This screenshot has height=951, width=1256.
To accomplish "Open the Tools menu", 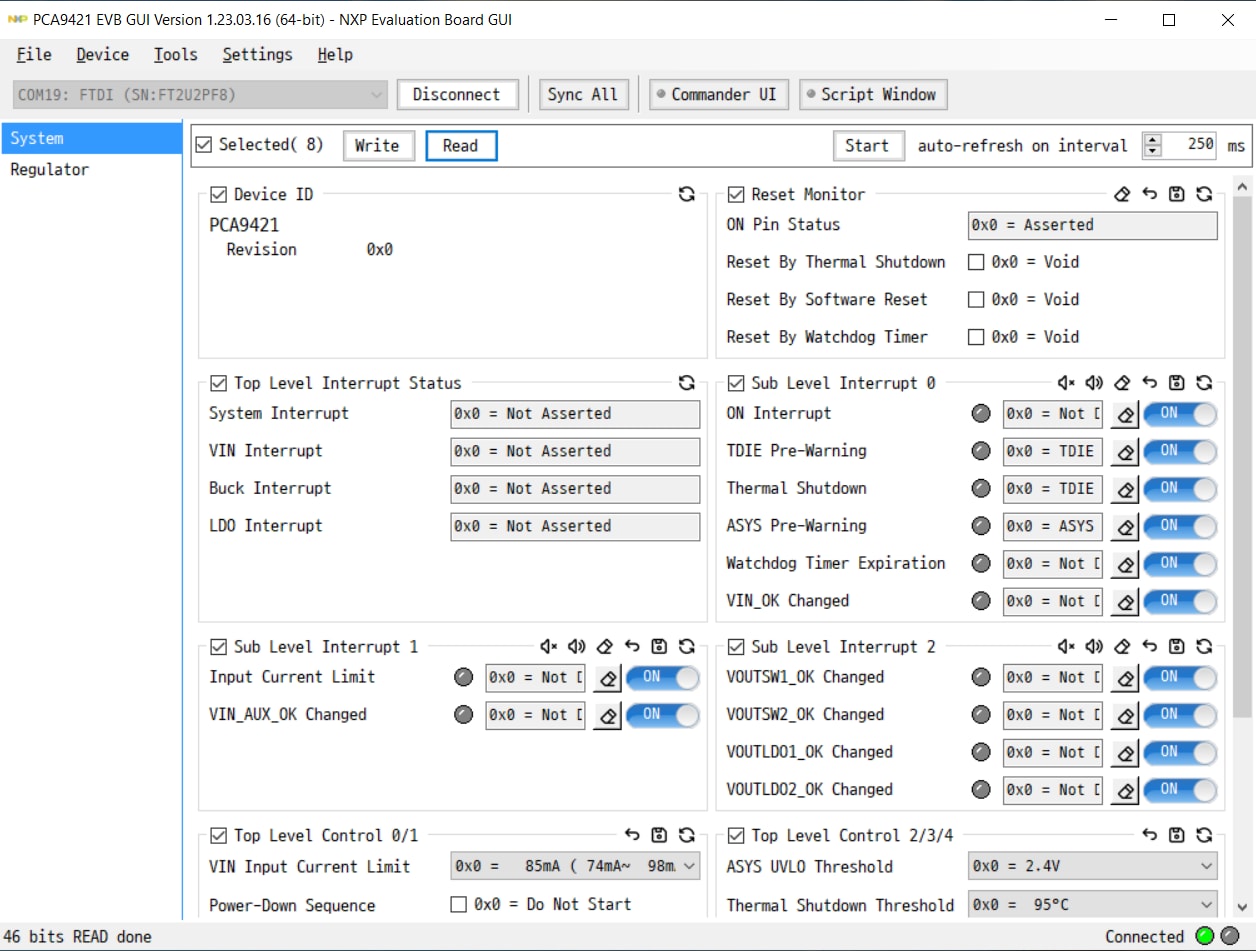I will [175, 55].
